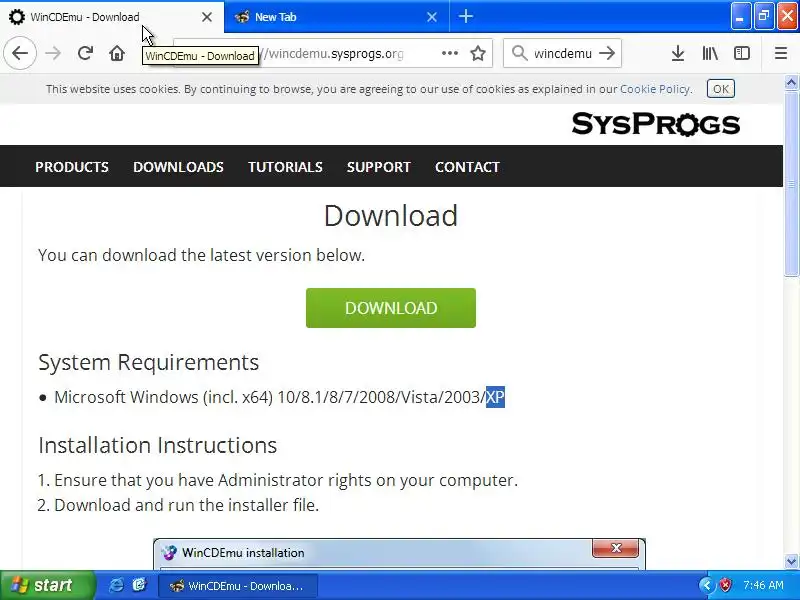Open the SUPPORT page
Screen dimensions: 800x600
pos(379,167)
